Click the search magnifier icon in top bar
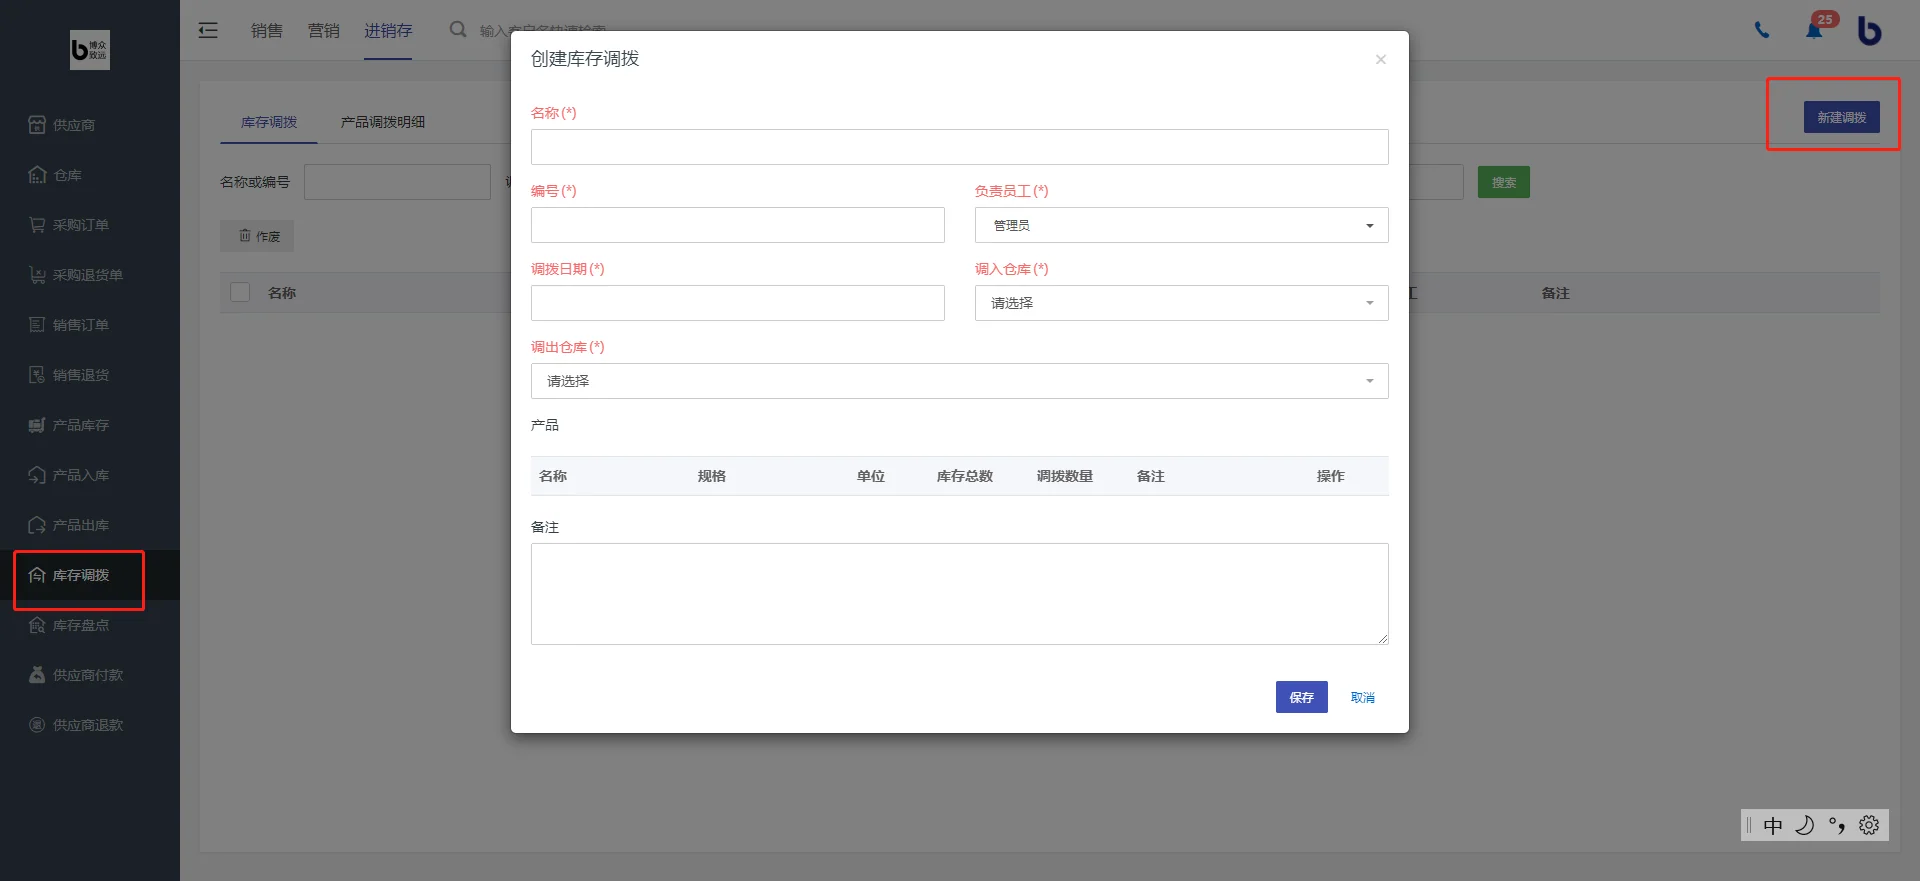Viewport: 1920px width, 881px height. point(458,30)
